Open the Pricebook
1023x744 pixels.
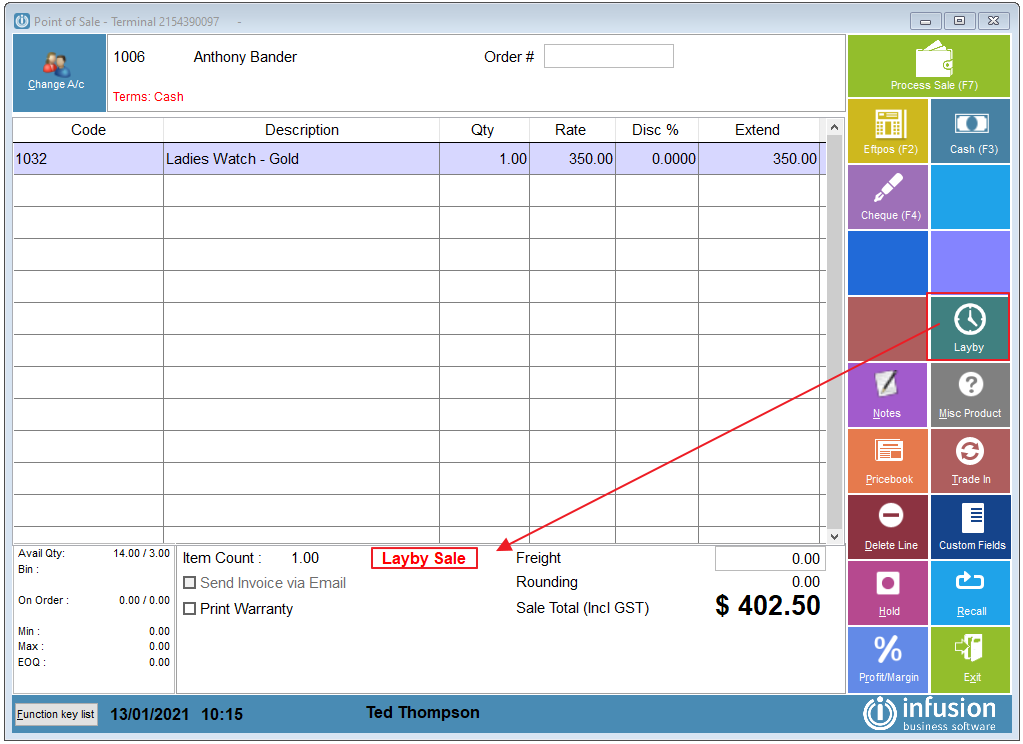(887, 460)
